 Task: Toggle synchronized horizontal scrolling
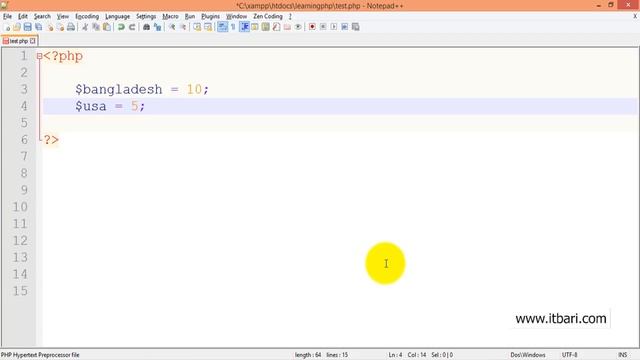[208, 27]
